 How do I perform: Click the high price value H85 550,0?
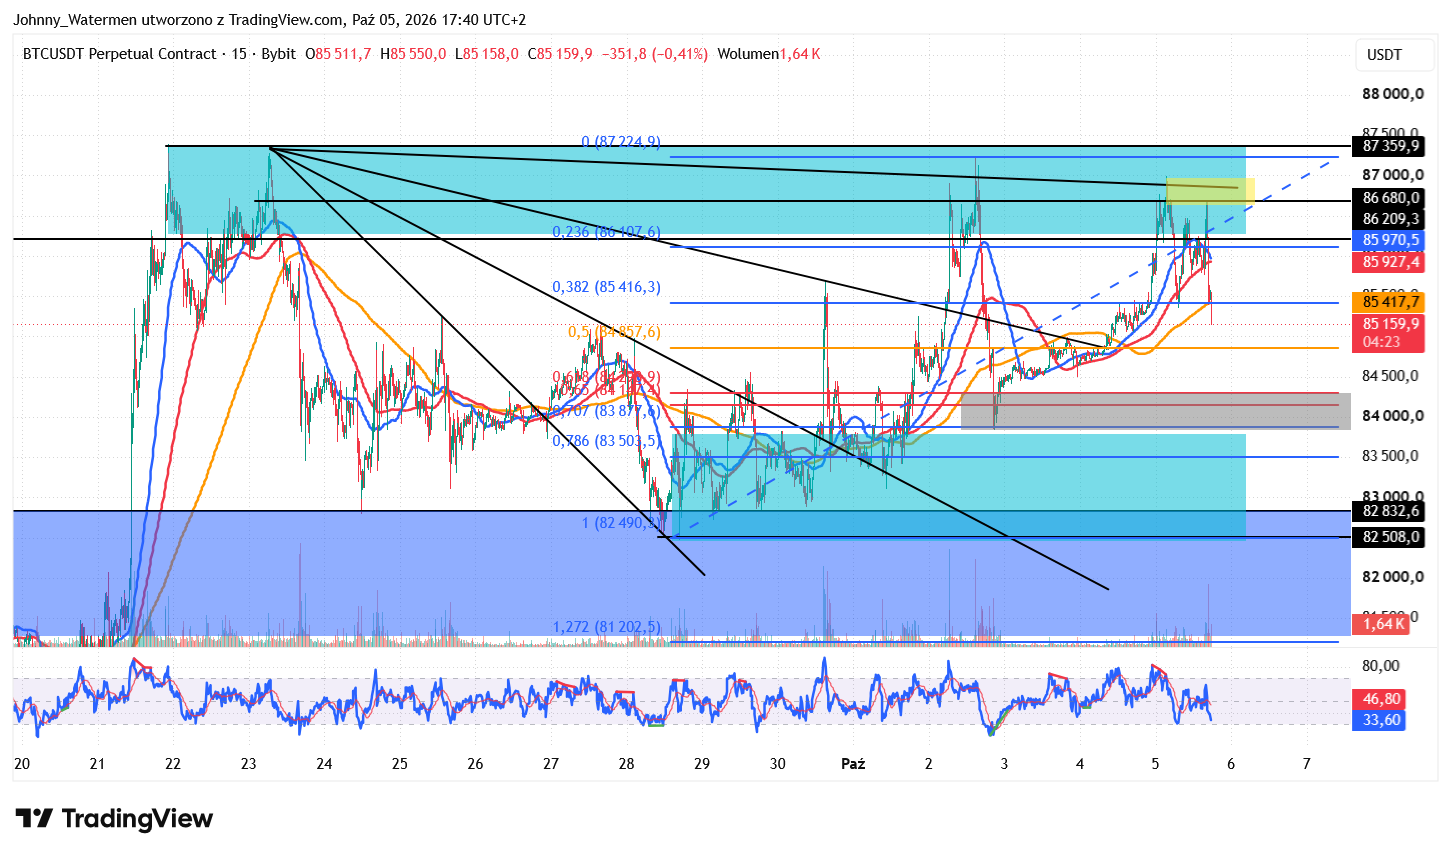(413, 54)
